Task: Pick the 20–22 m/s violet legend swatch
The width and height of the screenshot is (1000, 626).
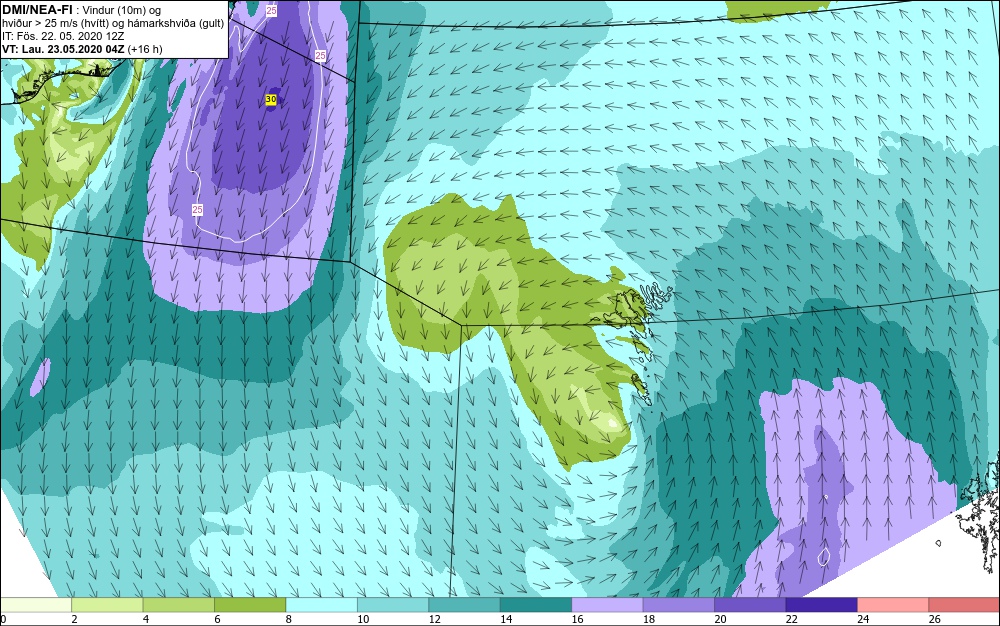Action: (750, 605)
